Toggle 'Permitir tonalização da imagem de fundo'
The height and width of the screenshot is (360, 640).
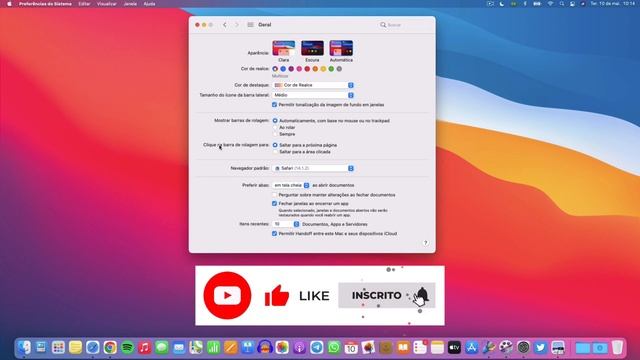click(274, 105)
